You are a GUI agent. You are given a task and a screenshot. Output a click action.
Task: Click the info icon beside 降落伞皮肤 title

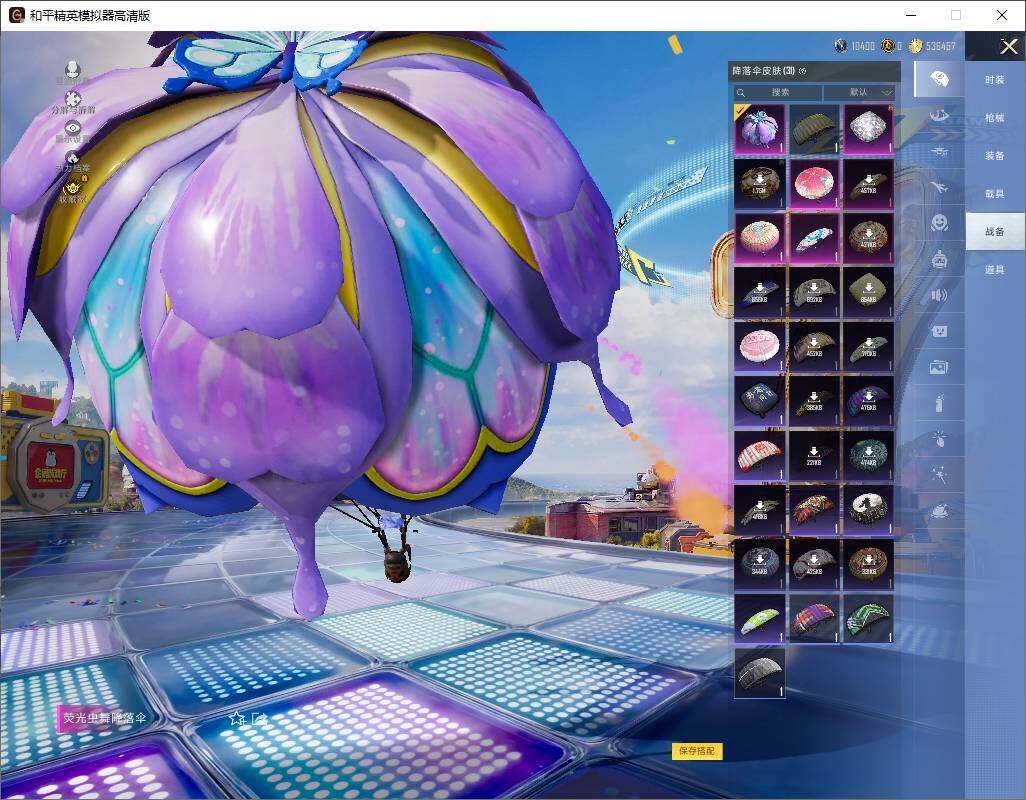pyautogui.click(x=803, y=71)
